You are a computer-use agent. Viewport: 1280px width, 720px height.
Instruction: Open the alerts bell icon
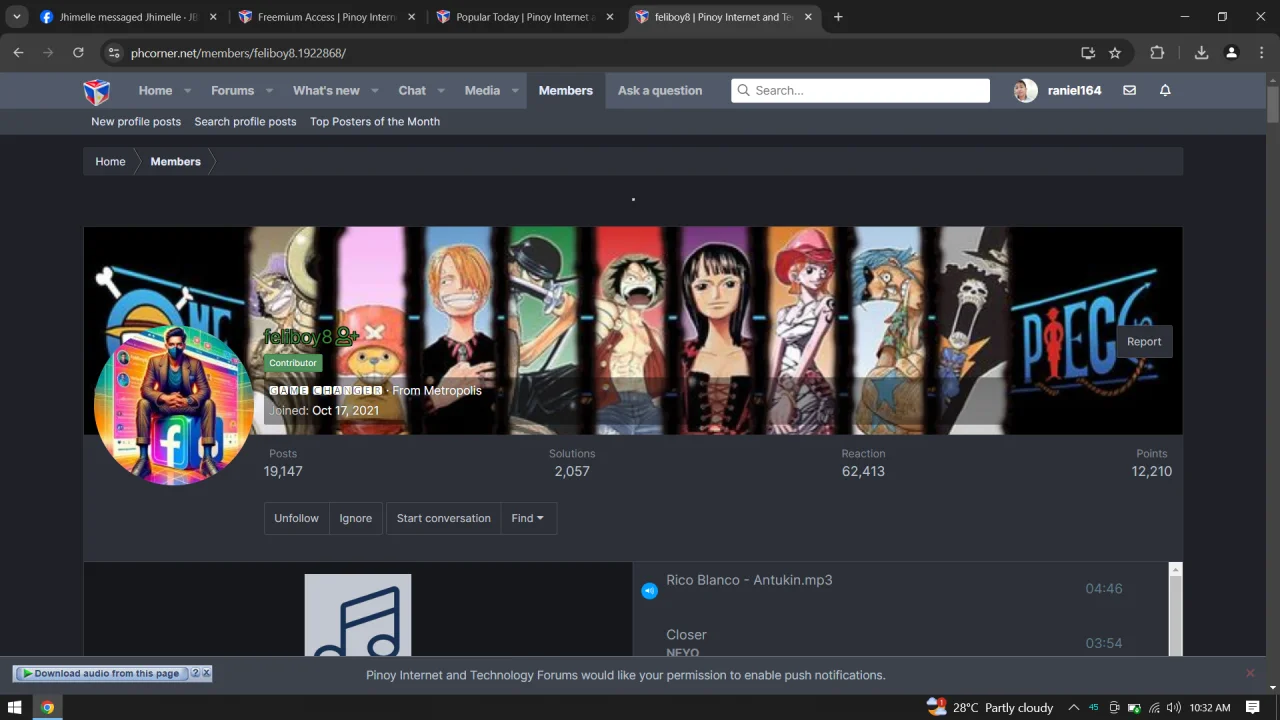1165,90
